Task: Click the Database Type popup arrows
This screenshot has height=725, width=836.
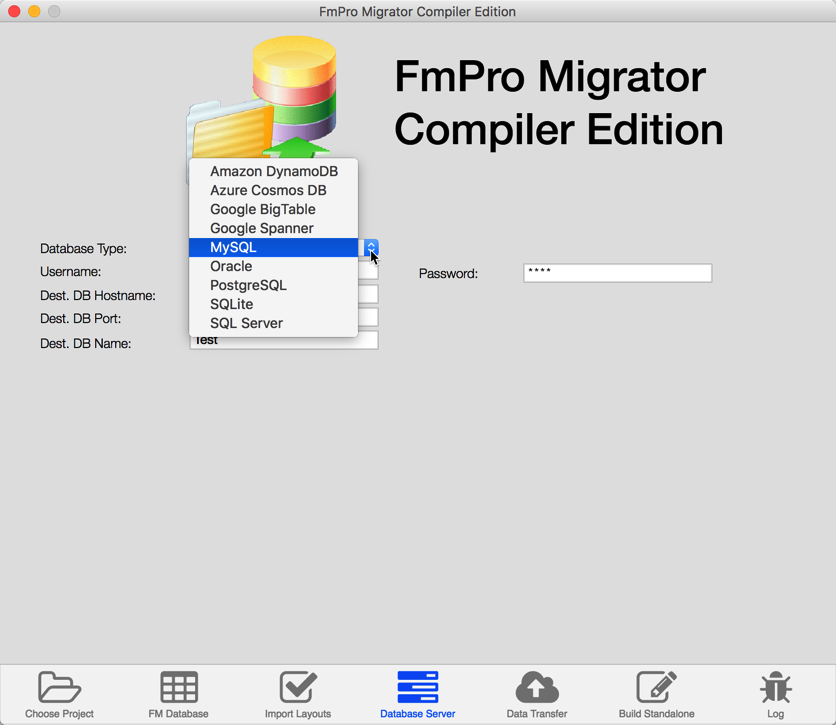Action: (371, 247)
